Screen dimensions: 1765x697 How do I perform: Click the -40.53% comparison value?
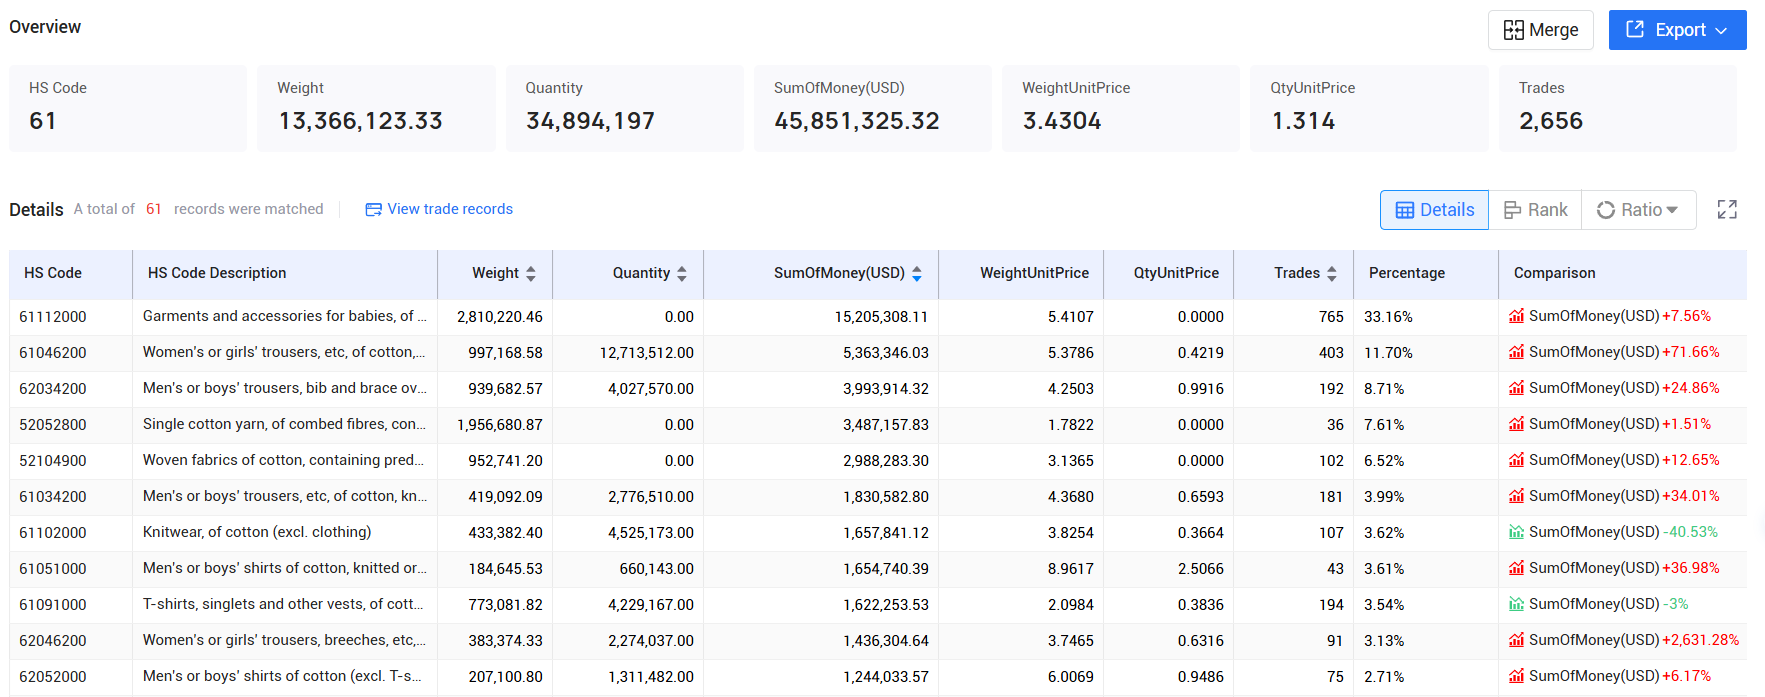[x=1690, y=532]
